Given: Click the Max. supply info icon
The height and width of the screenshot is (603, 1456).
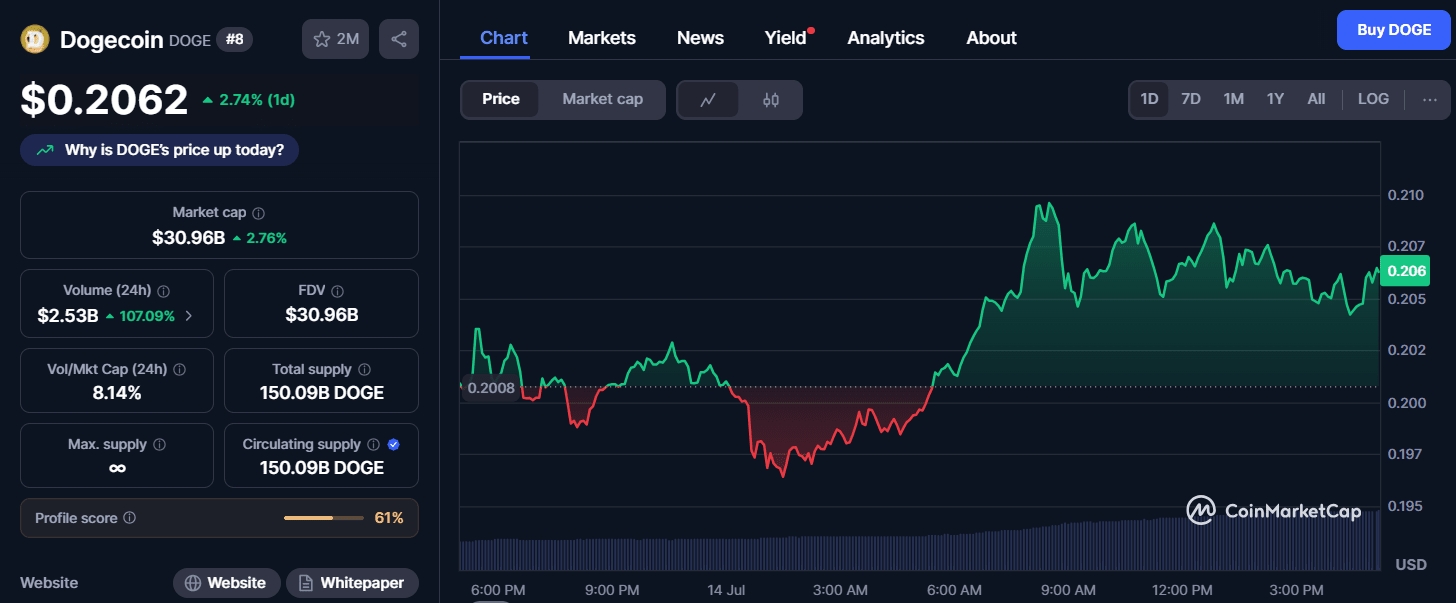Looking at the screenshot, I should (159, 444).
